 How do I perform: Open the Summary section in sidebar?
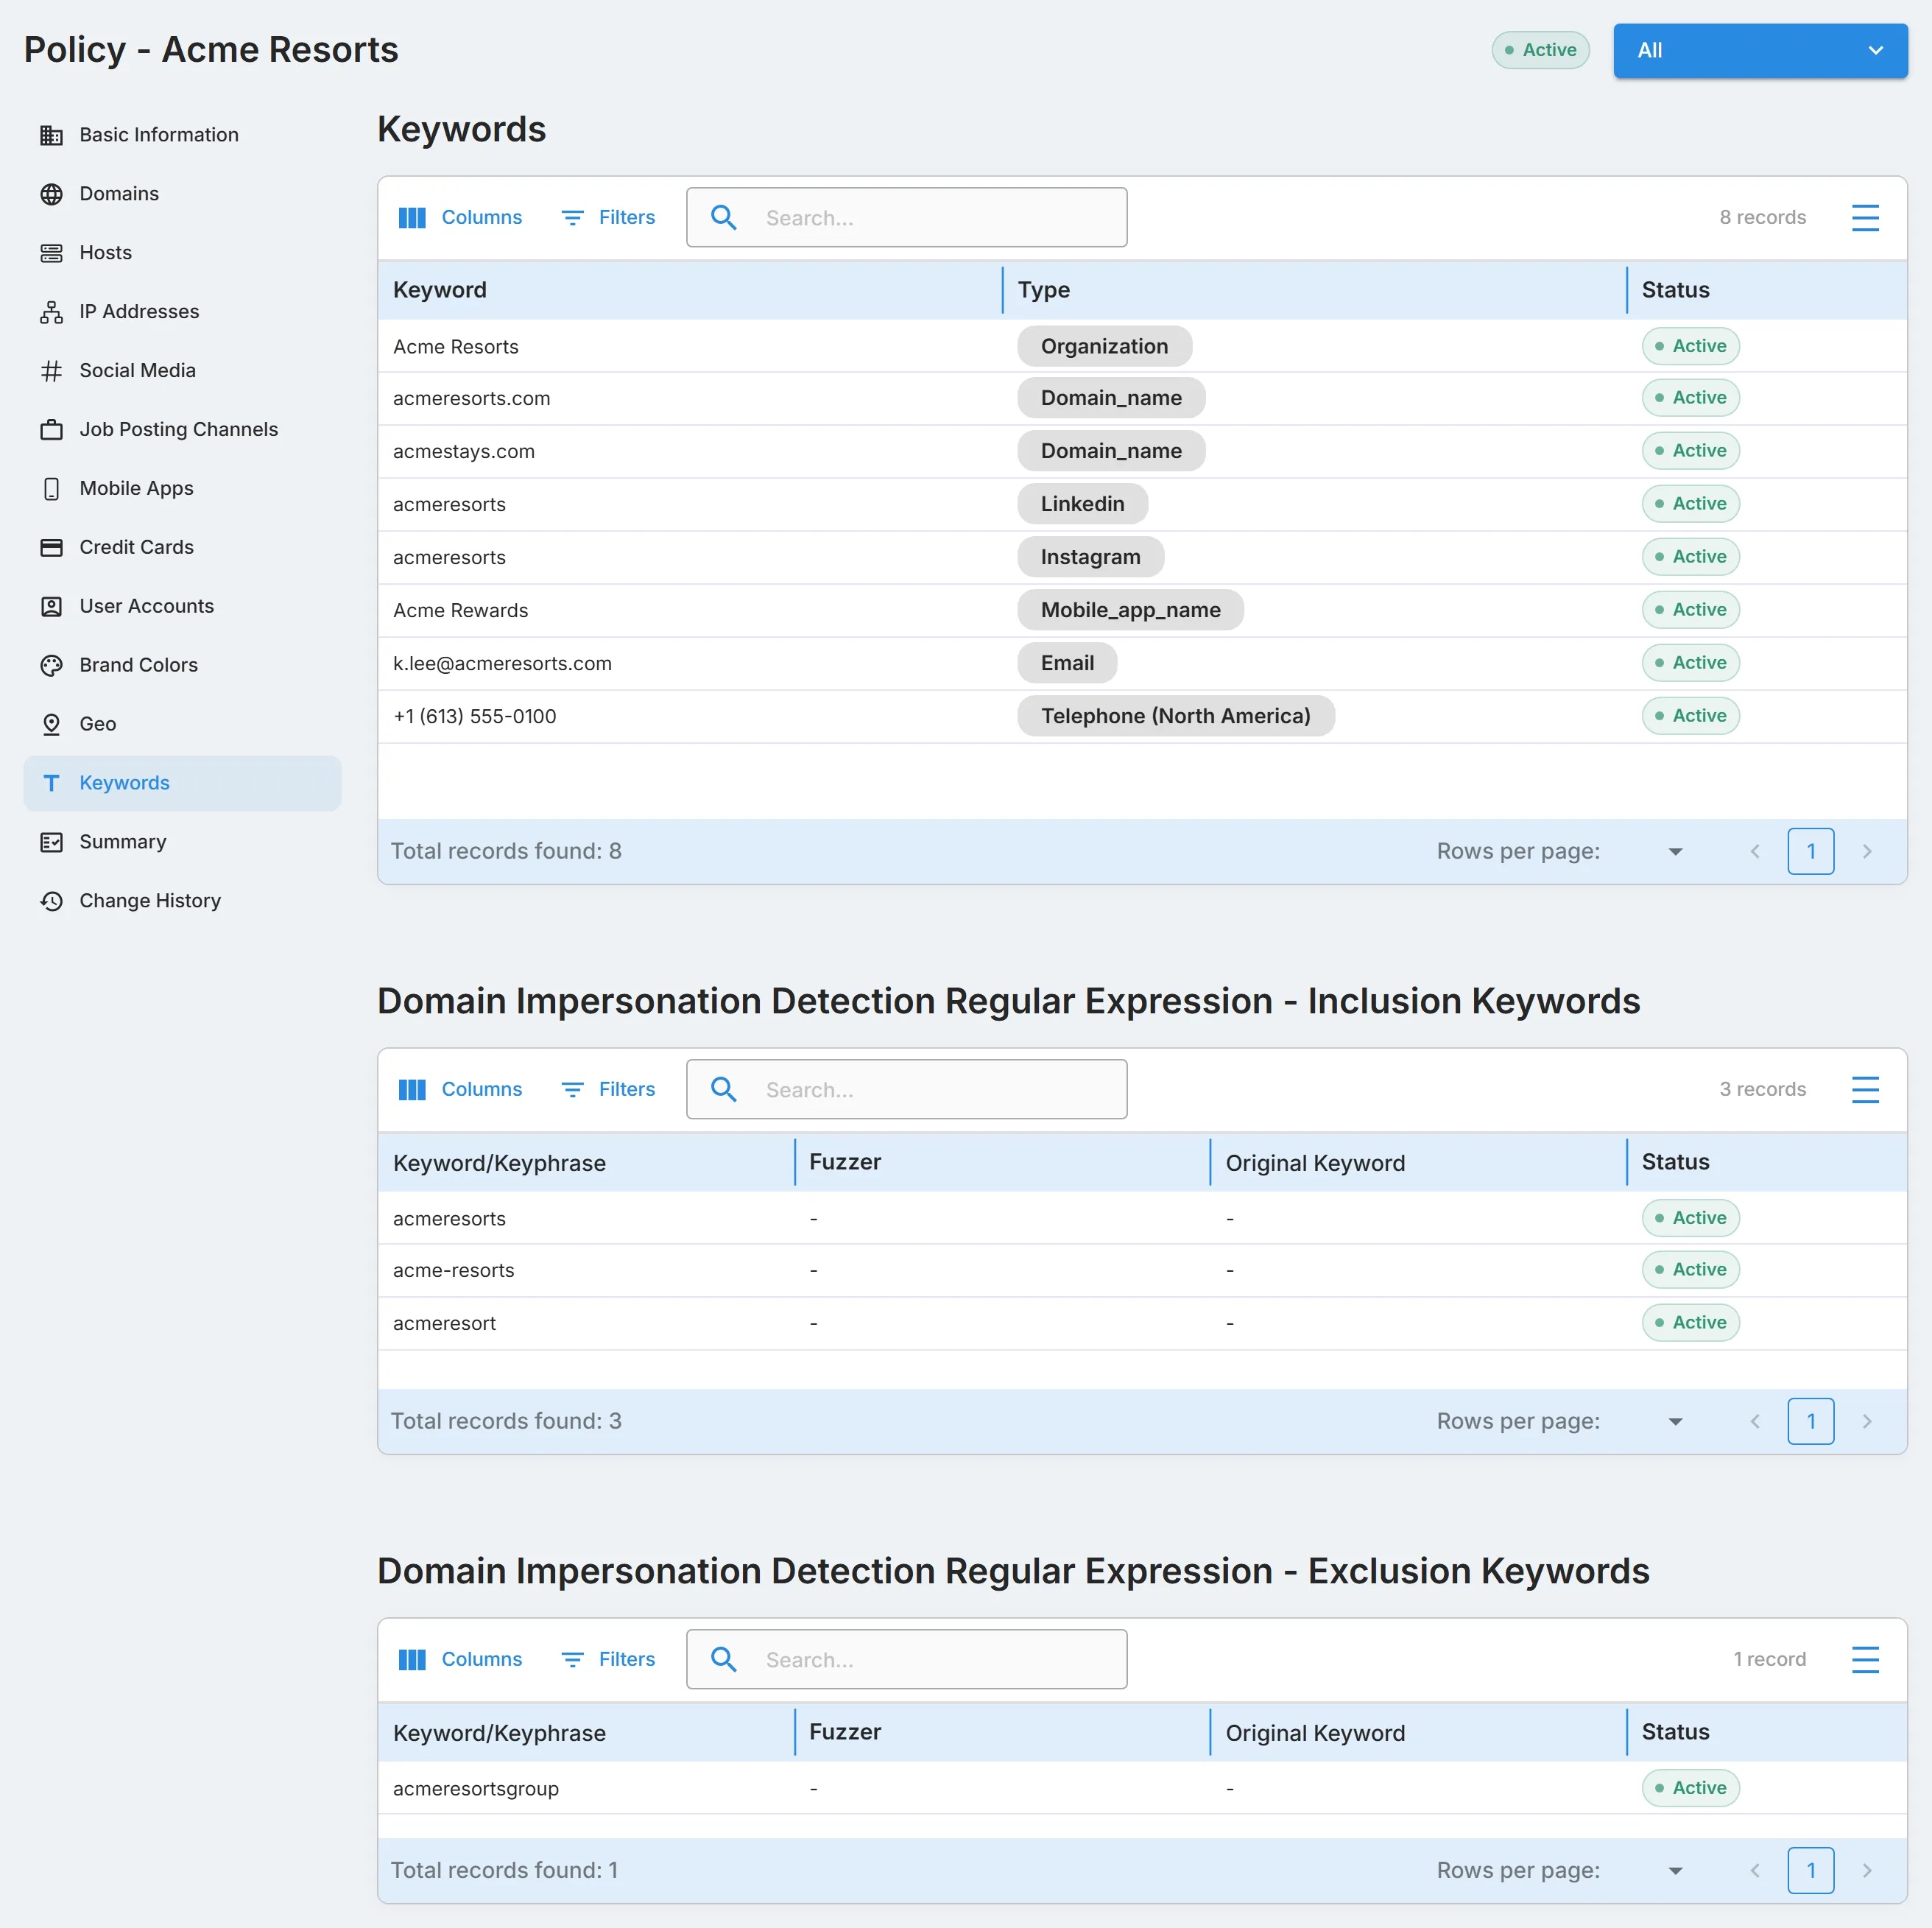click(182, 842)
